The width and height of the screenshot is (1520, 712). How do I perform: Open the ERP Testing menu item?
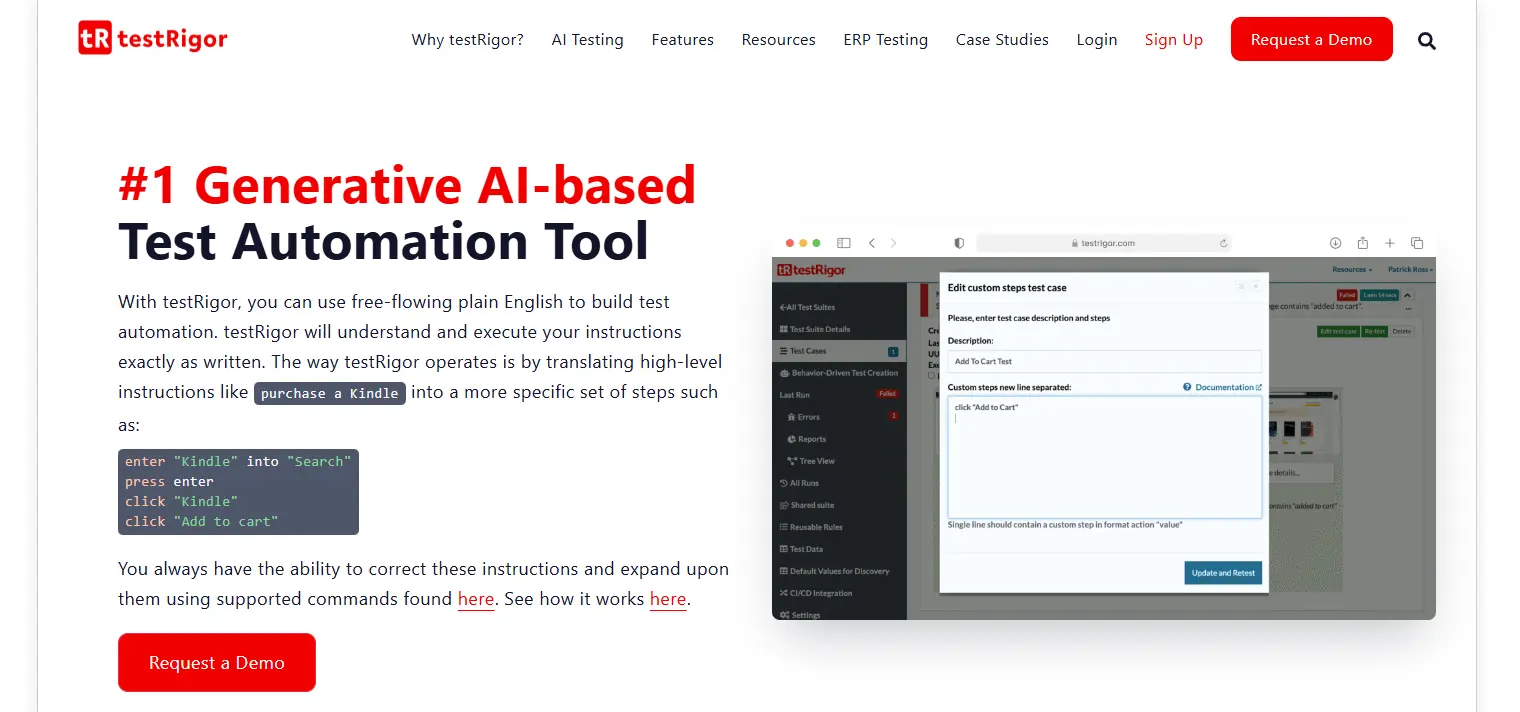tap(885, 39)
